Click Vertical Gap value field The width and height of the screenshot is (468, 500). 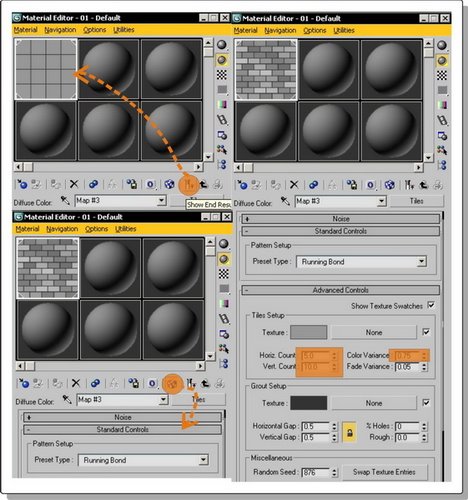click(x=315, y=437)
